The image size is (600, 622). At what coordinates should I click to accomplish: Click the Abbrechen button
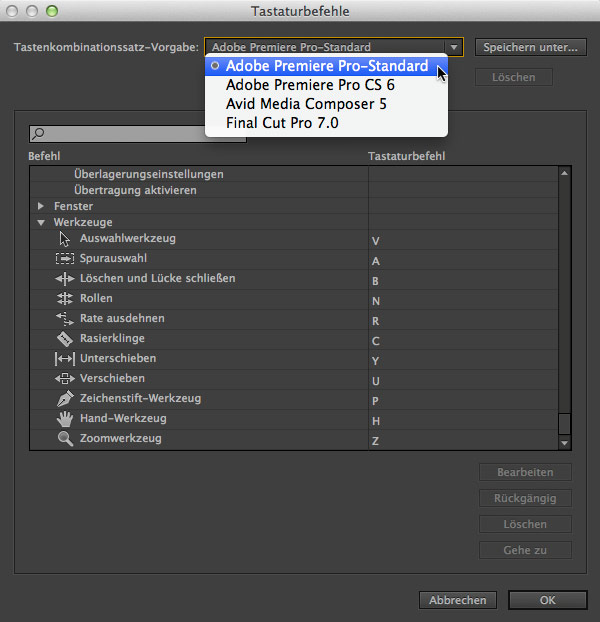tap(458, 600)
